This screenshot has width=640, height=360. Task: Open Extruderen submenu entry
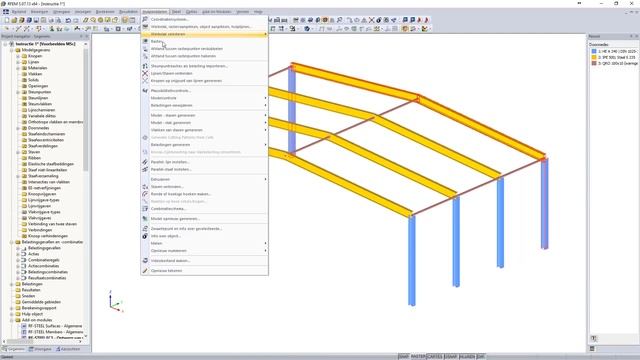(x=204, y=179)
